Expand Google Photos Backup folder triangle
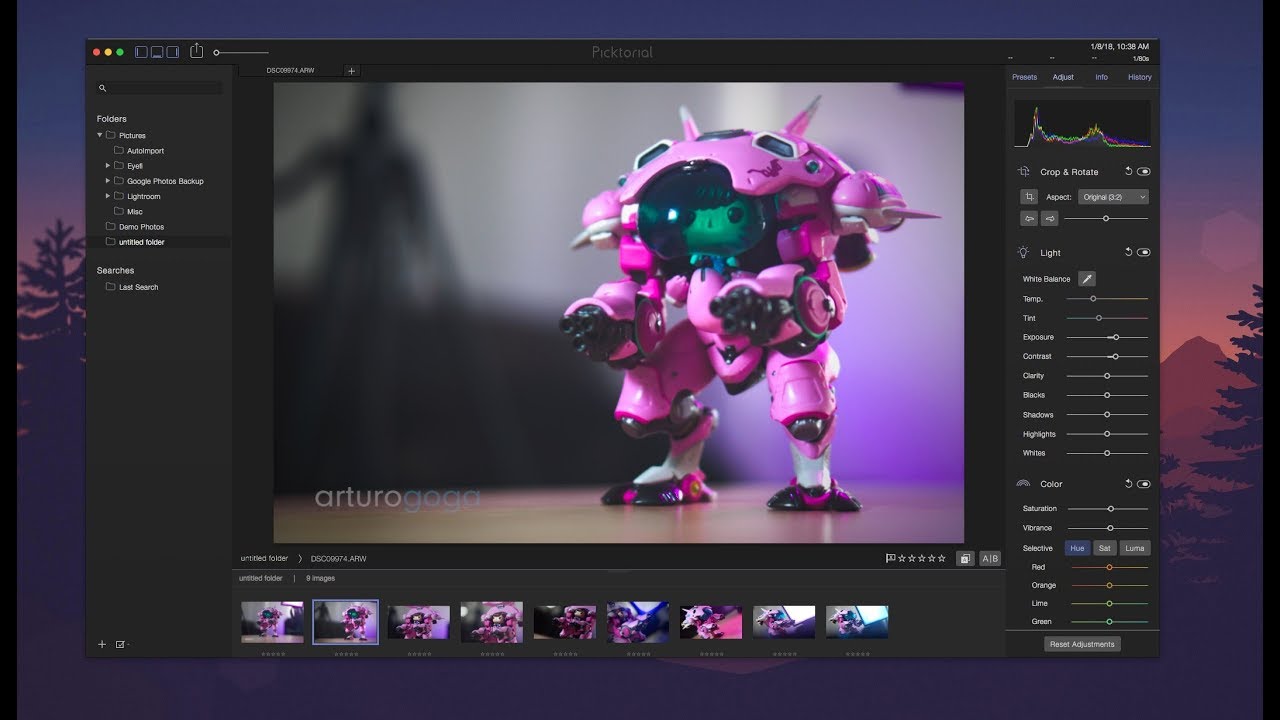The width and height of the screenshot is (1280, 720). pos(108,181)
